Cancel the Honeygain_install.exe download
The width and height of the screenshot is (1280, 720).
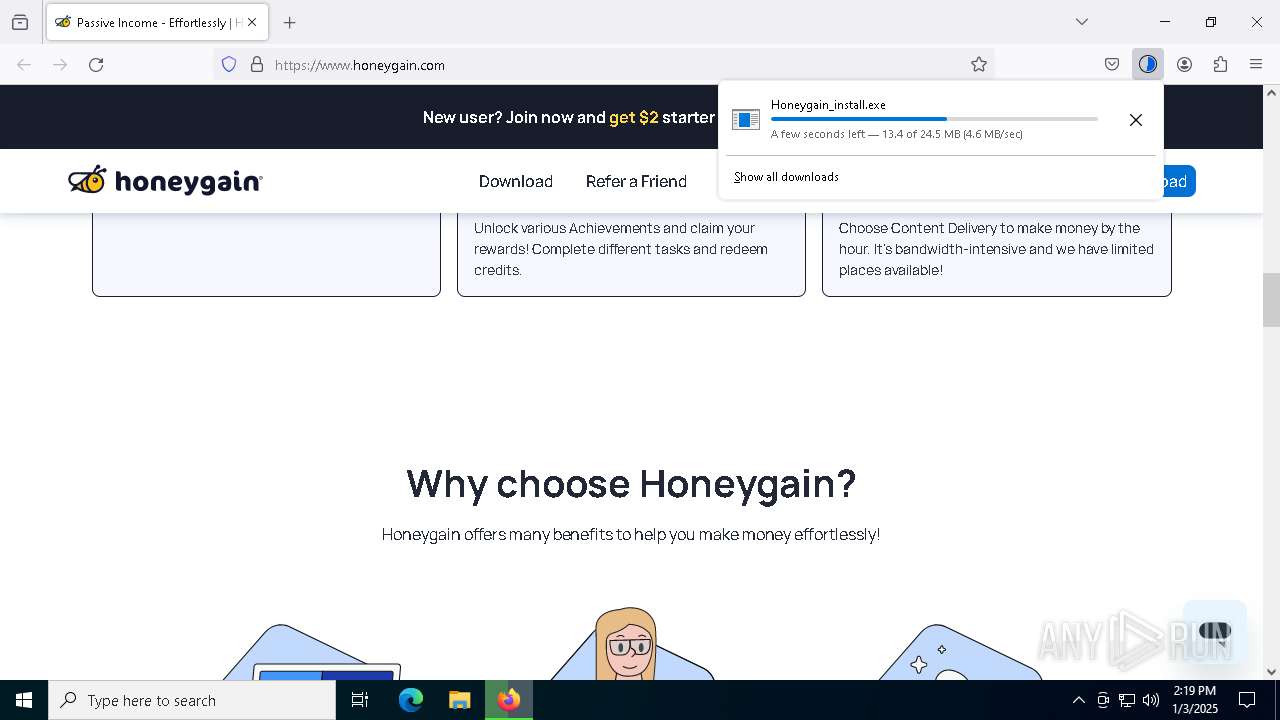(1136, 120)
